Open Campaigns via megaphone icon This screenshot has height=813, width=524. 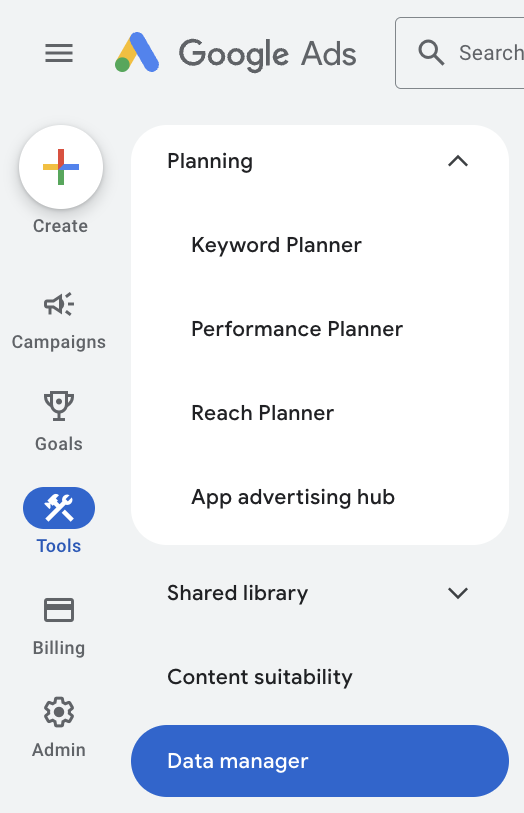(59, 304)
